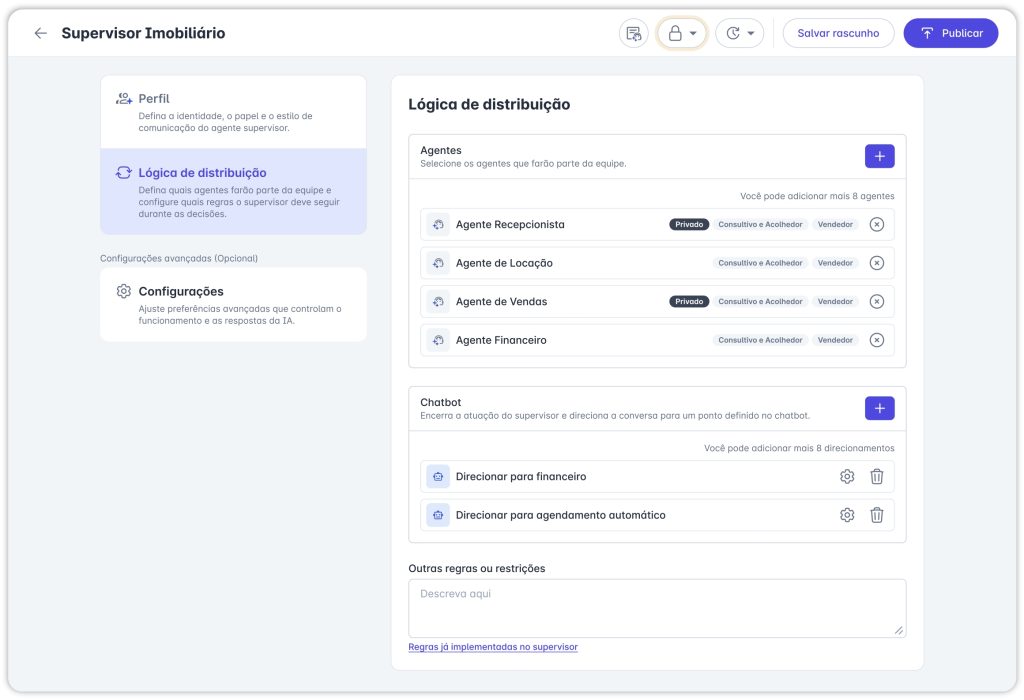Click the back arrow beside Supervisor Imobiliário
Viewport: 1024px width, 700px height.
click(40, 33)
